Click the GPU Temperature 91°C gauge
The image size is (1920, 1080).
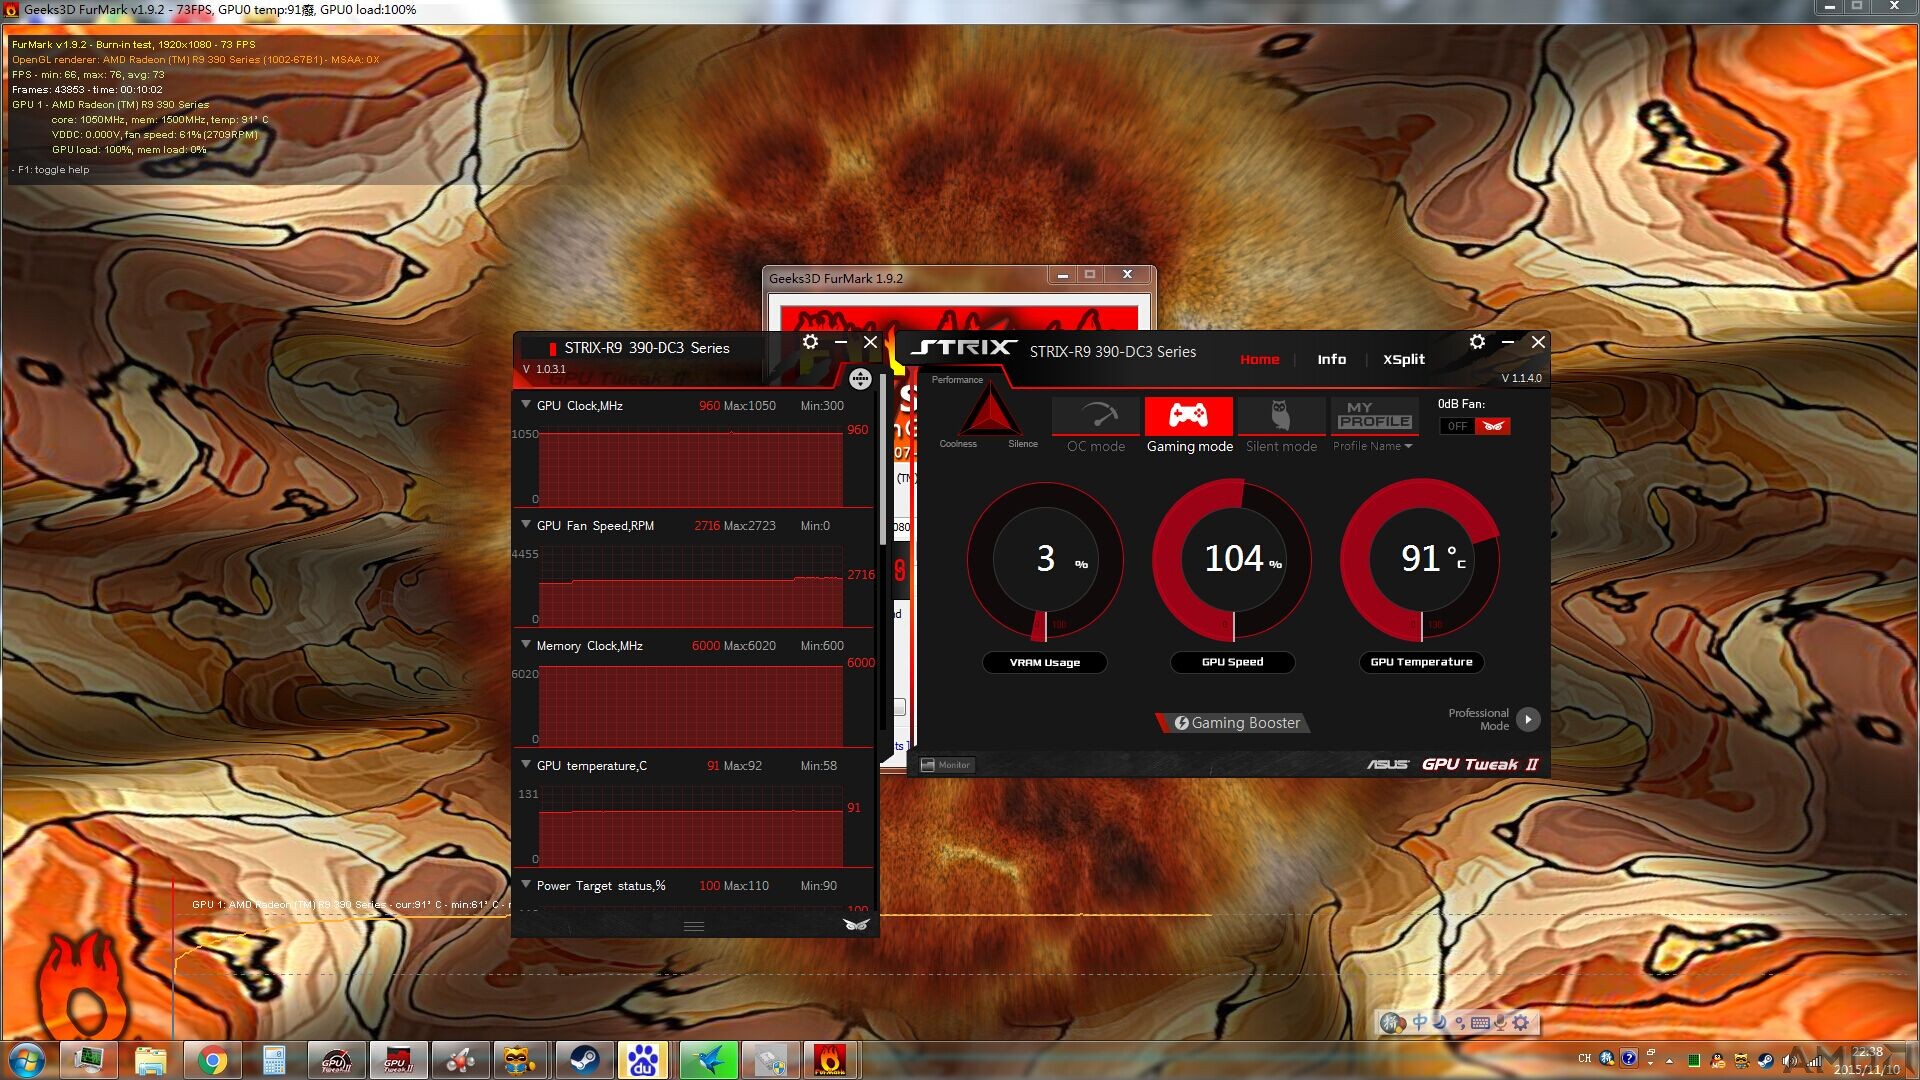pos(1420,560)
